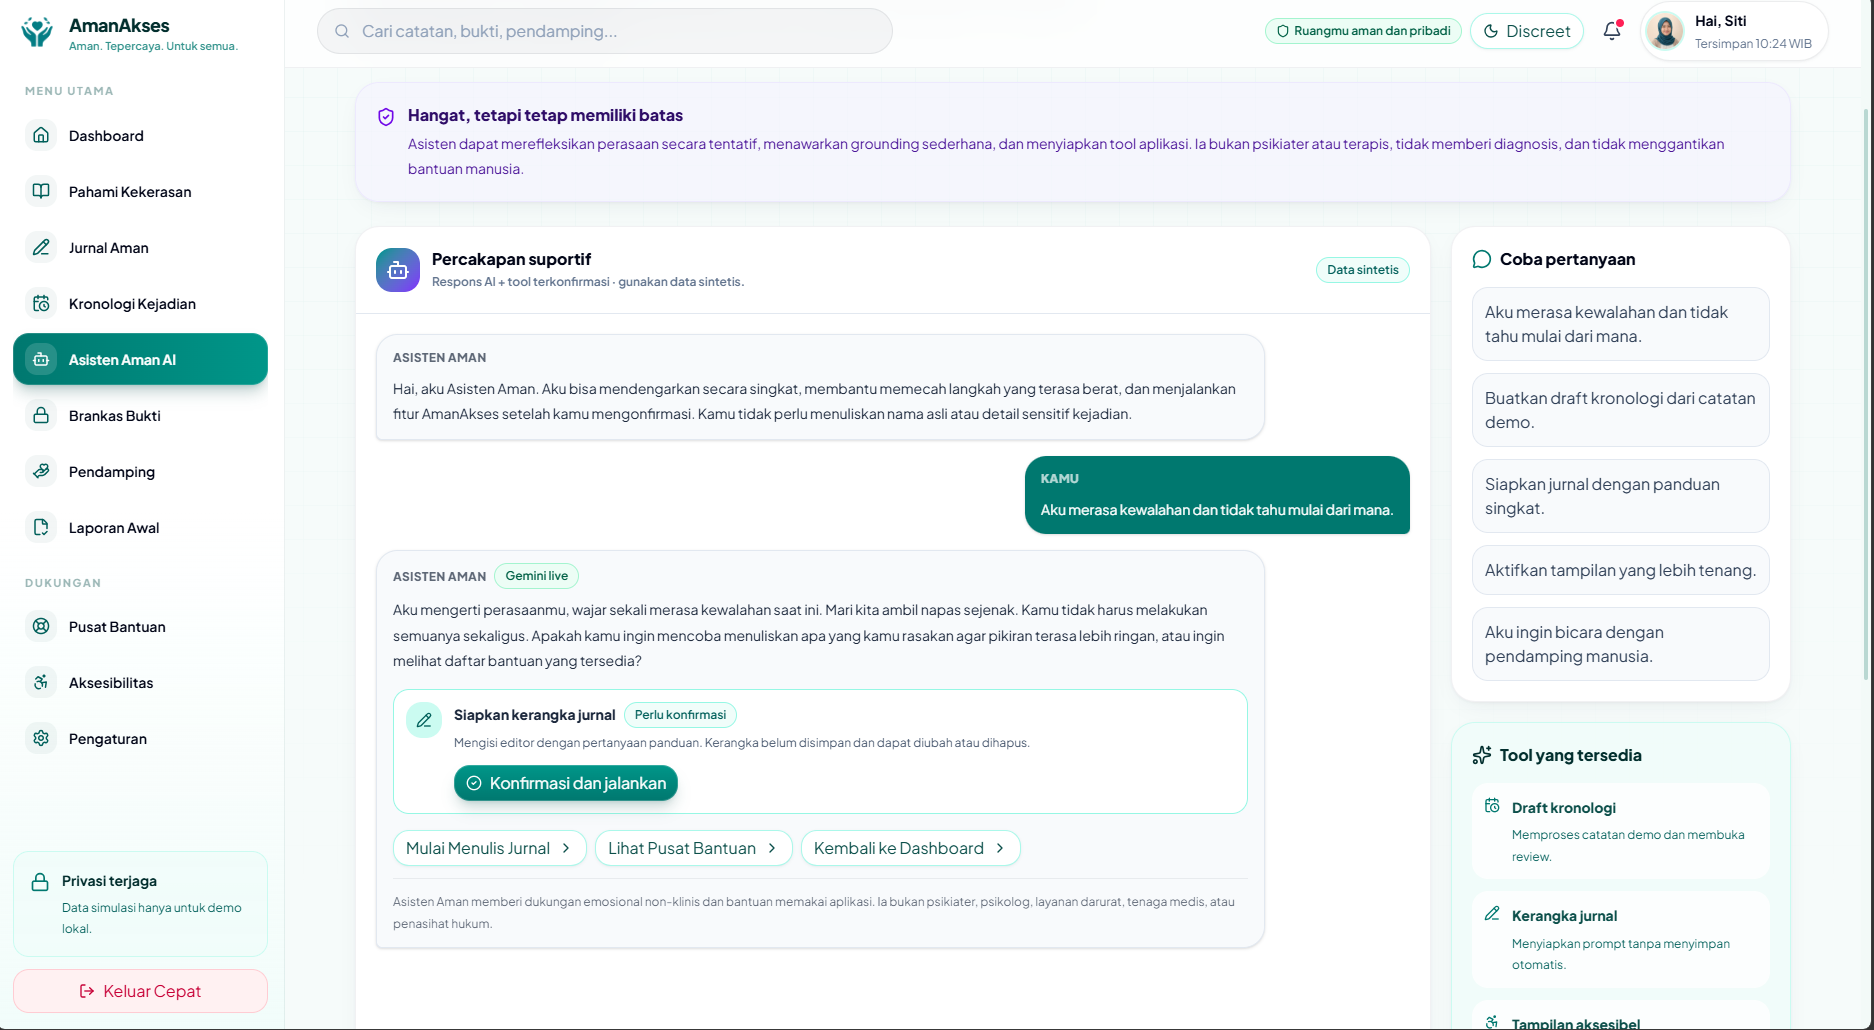Choose 'Buatkan draft kronologi dari catatan demo'
Screen dimensions: 1874x1030
[x=1620, y=410]
